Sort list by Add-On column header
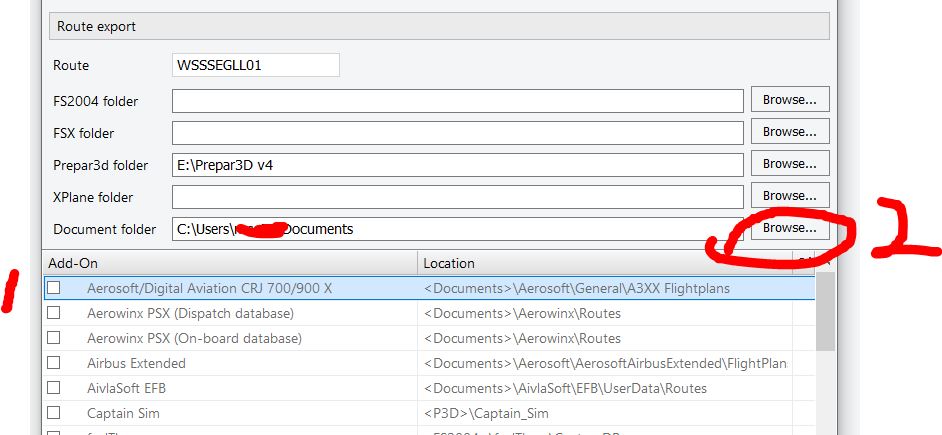This screenshot has height=435, width=942. tap(230, 263)
